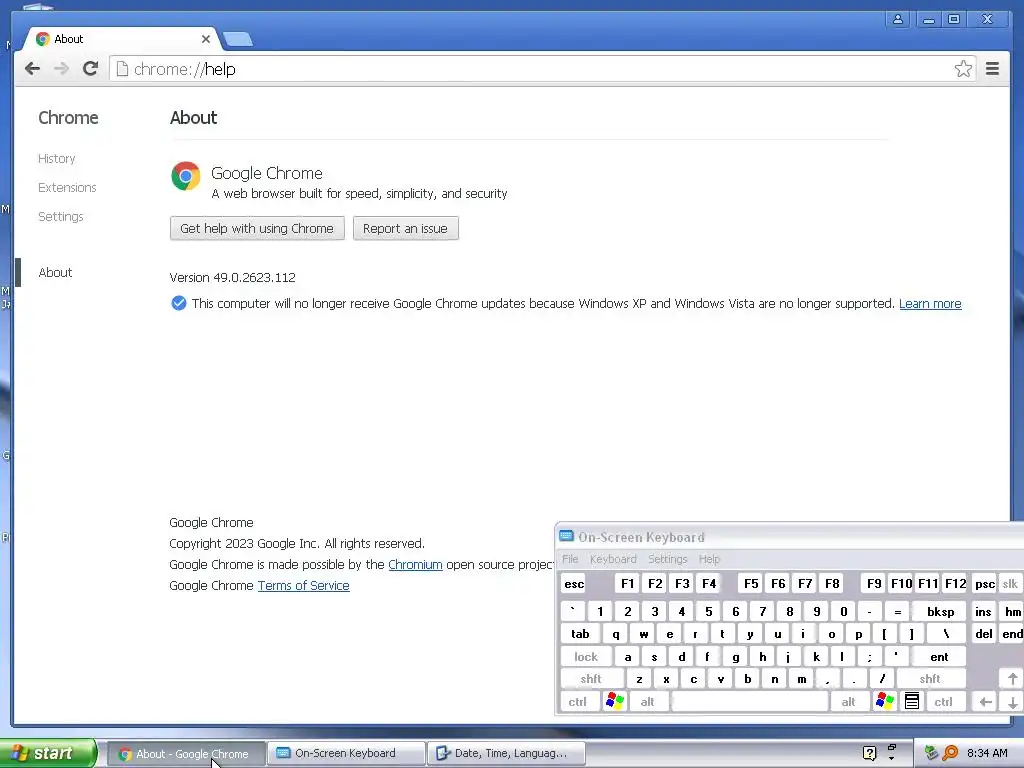Click the Chrome forward arrow button
Screen dimensions: 1024x768
pos(61,69)
